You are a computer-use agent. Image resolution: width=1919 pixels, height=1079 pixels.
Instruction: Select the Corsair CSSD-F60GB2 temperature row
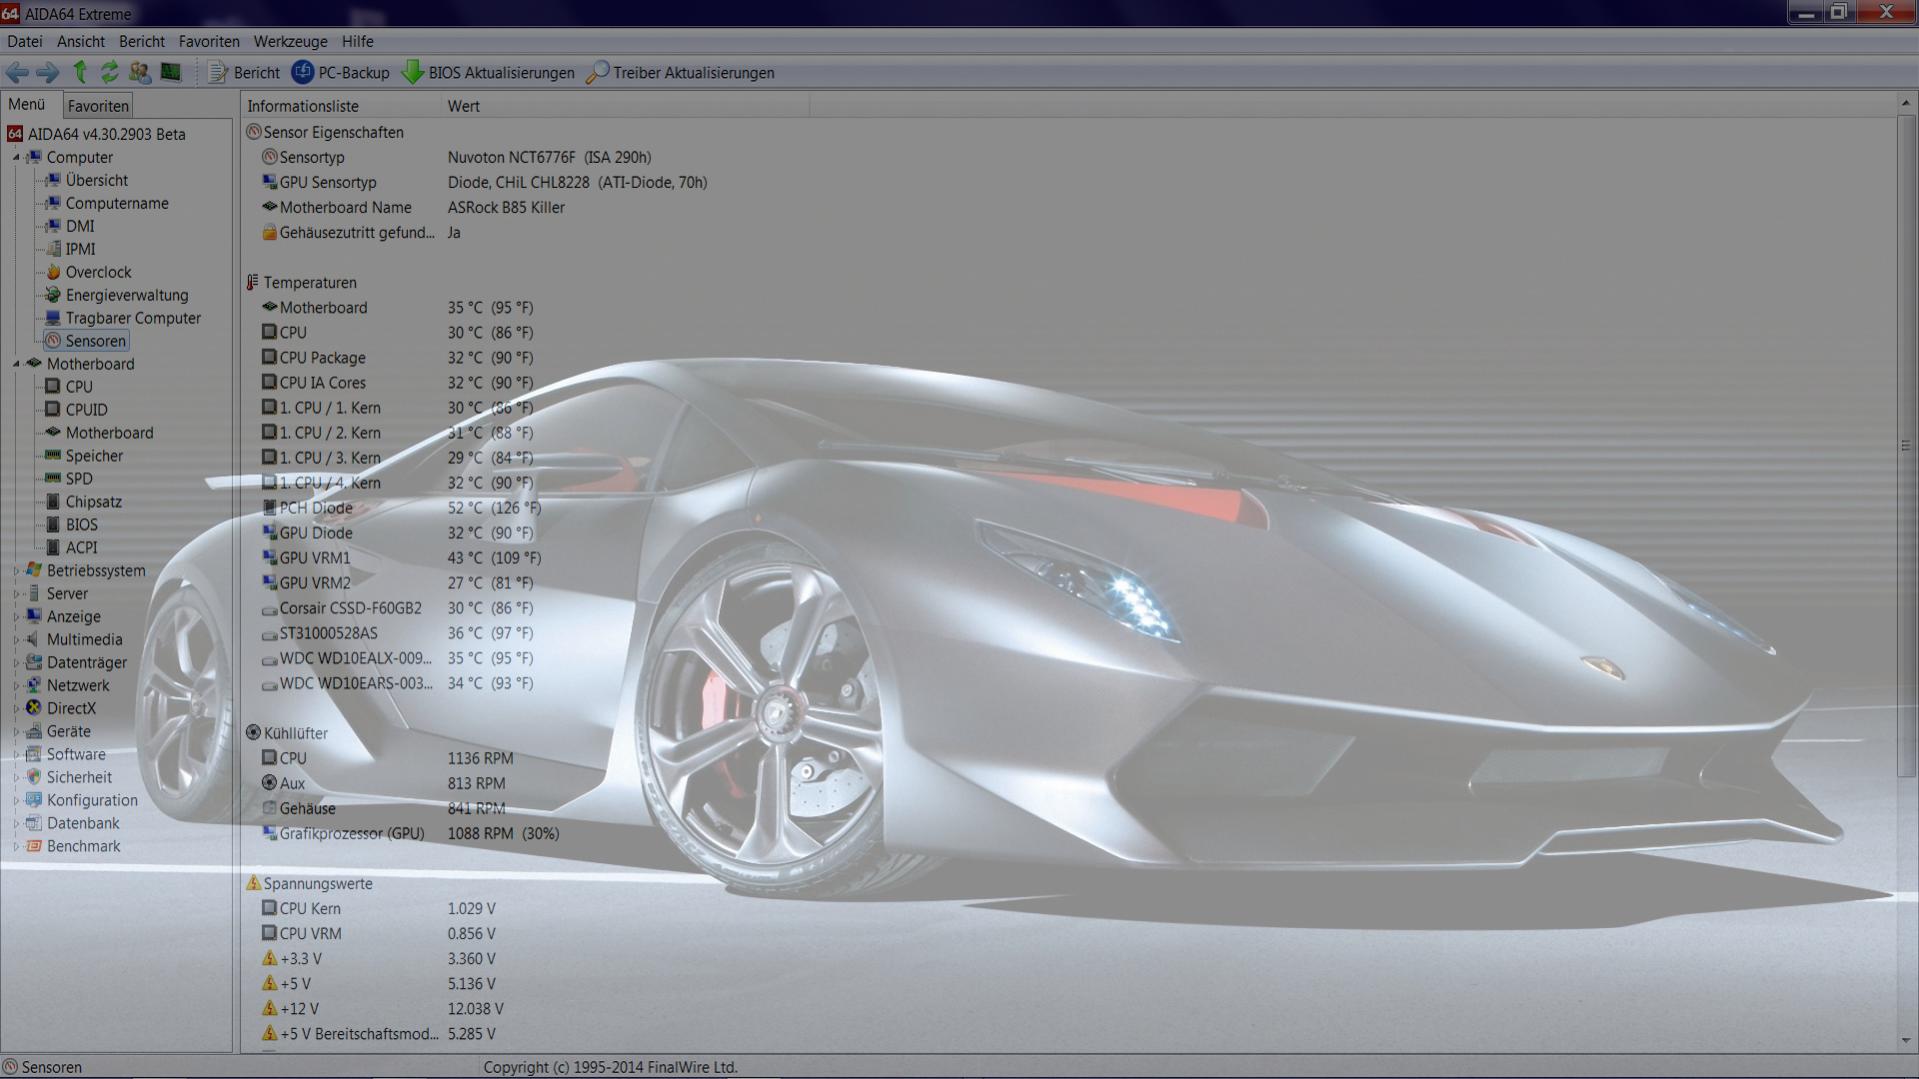398,608
